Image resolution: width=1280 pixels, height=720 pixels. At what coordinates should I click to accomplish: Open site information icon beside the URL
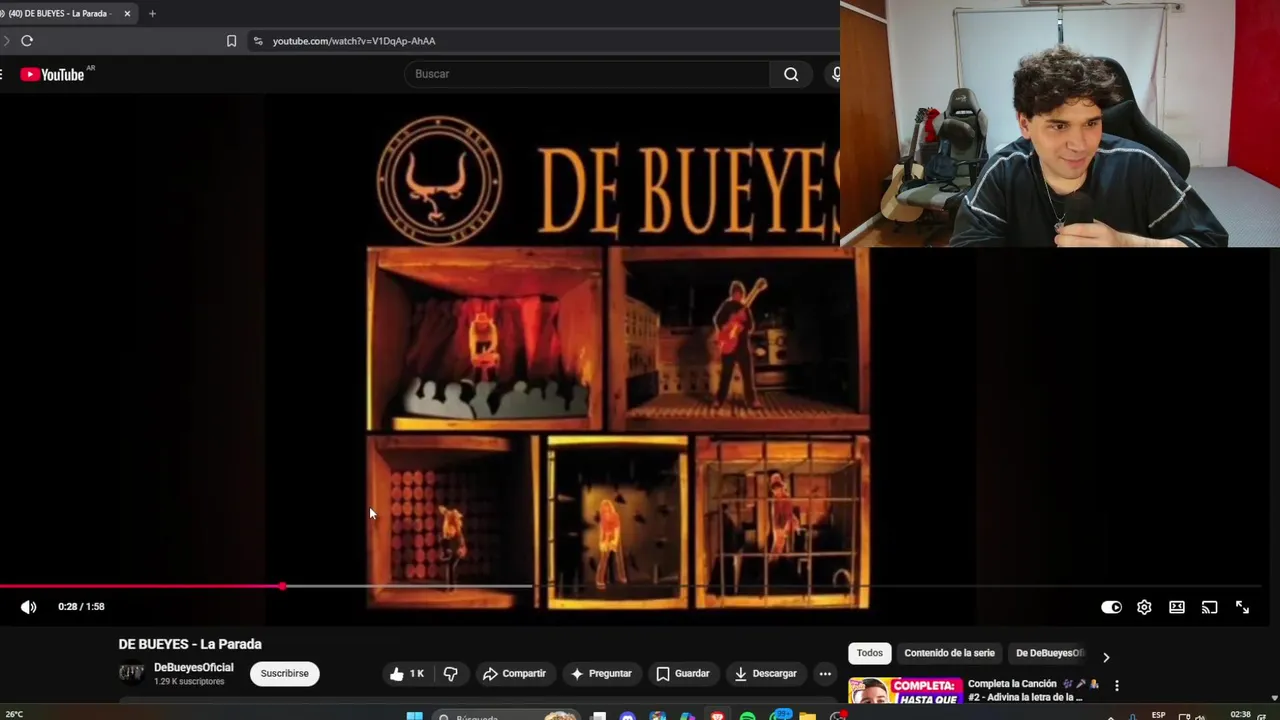coord(257,41)
